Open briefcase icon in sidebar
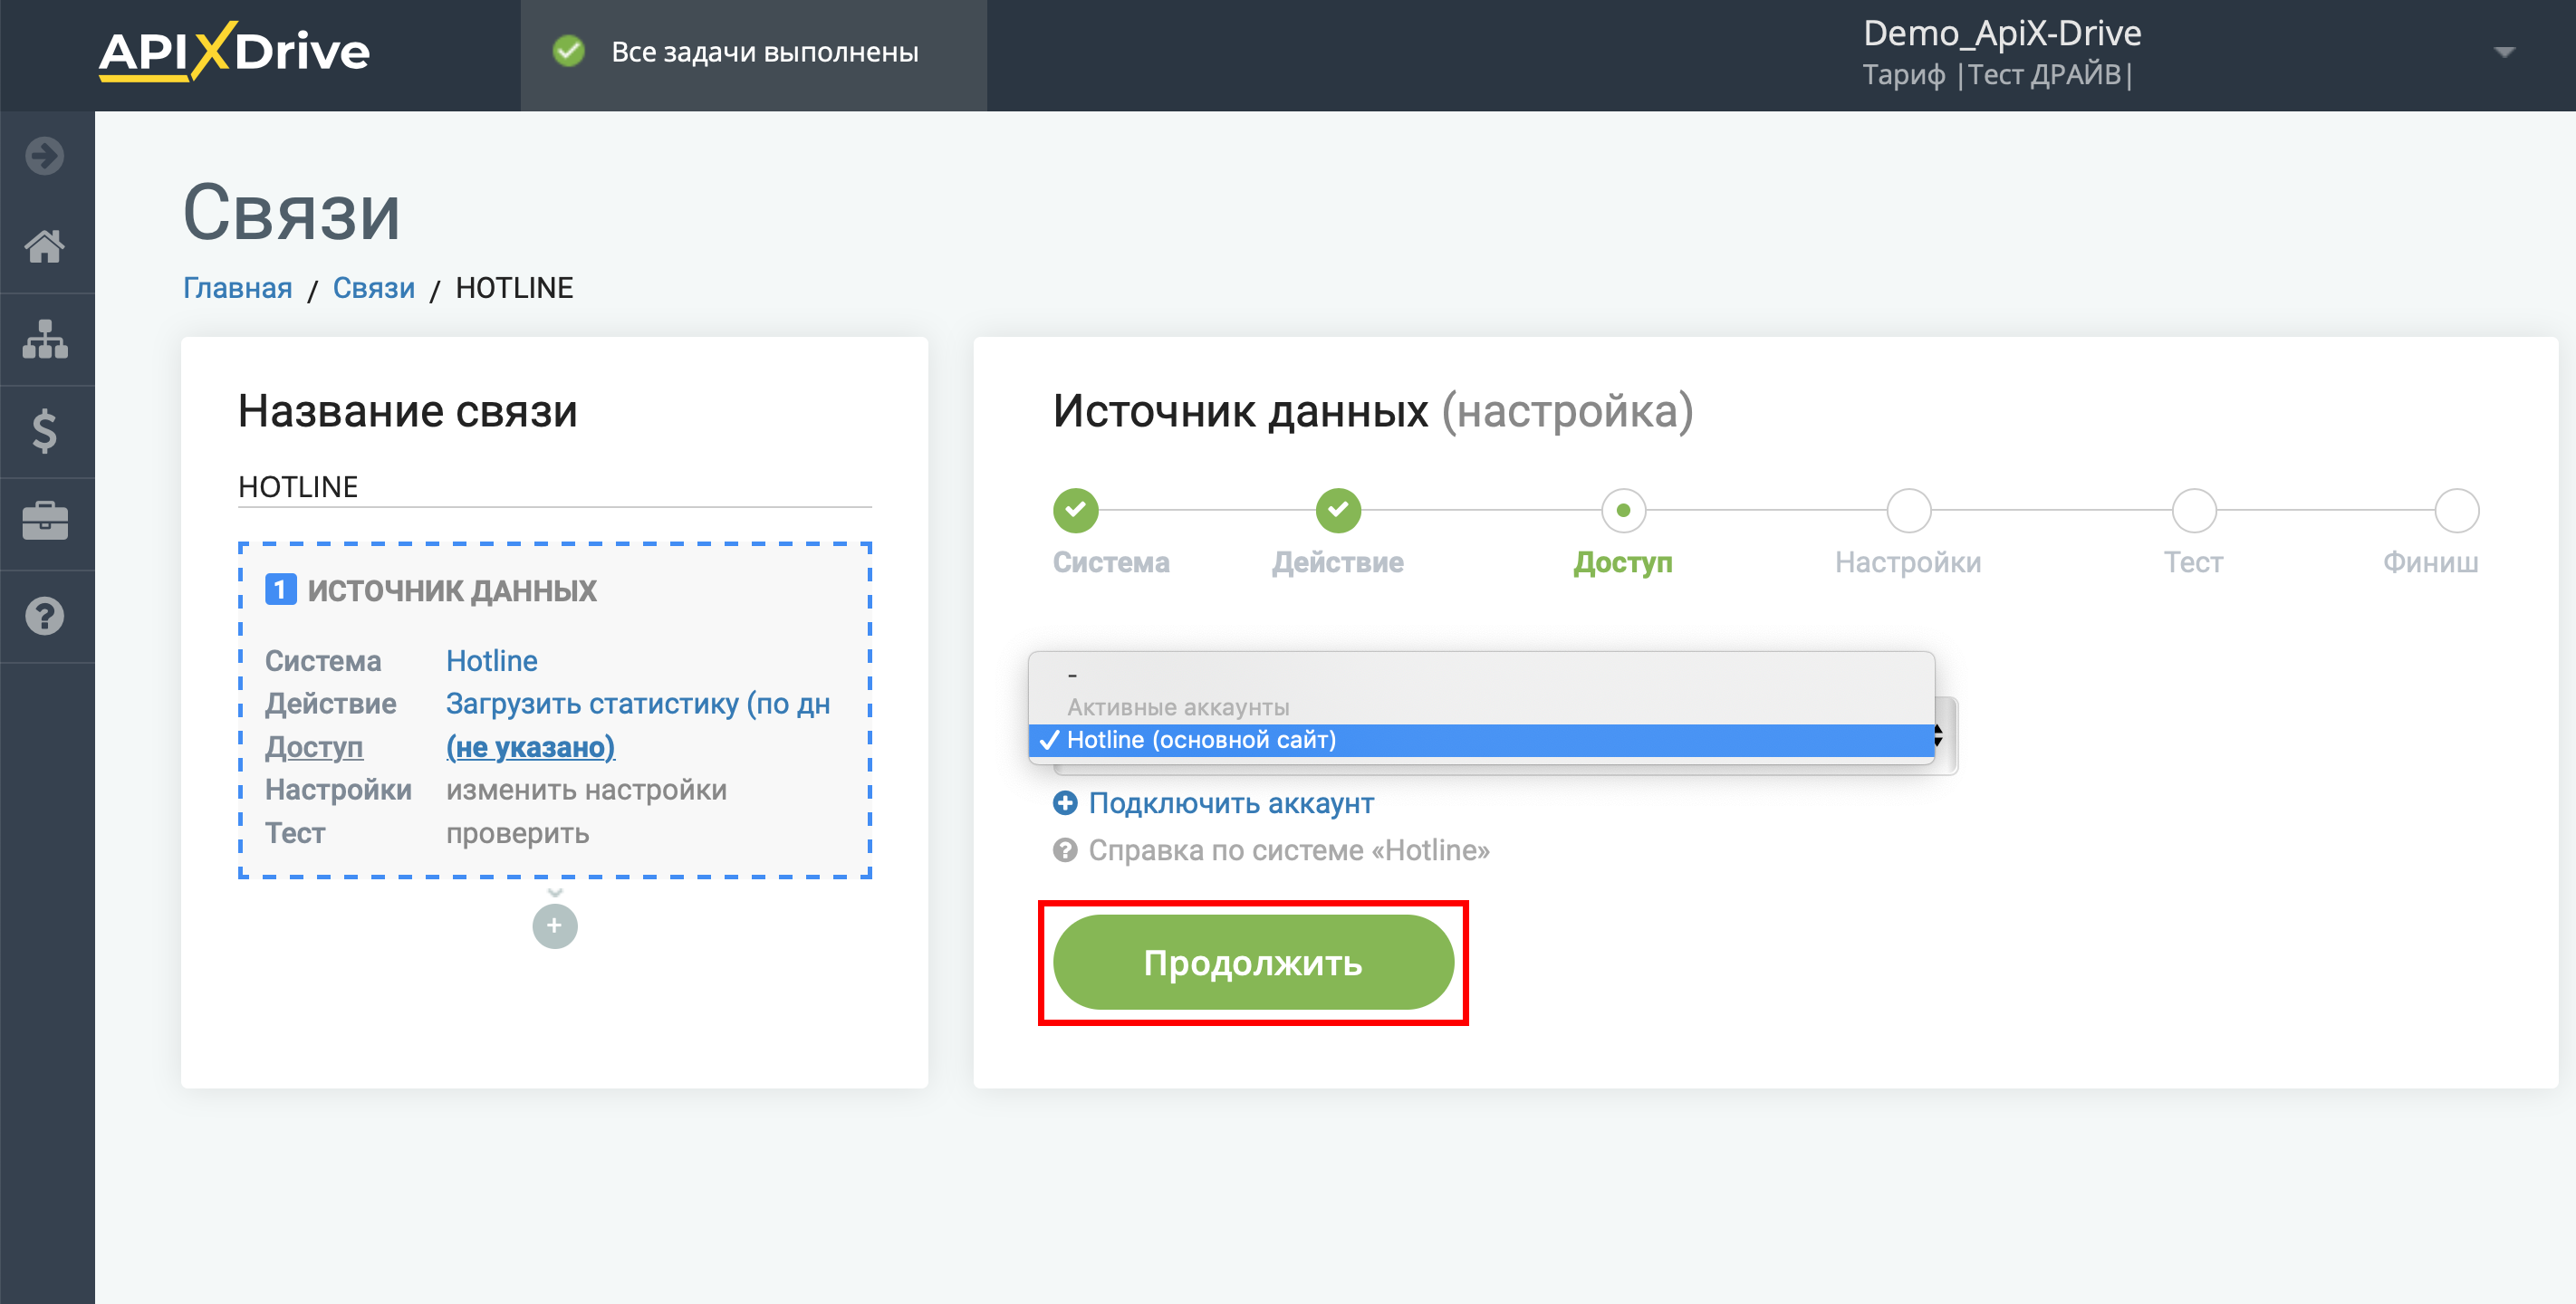2576x1304 pixels. (45, 521)
